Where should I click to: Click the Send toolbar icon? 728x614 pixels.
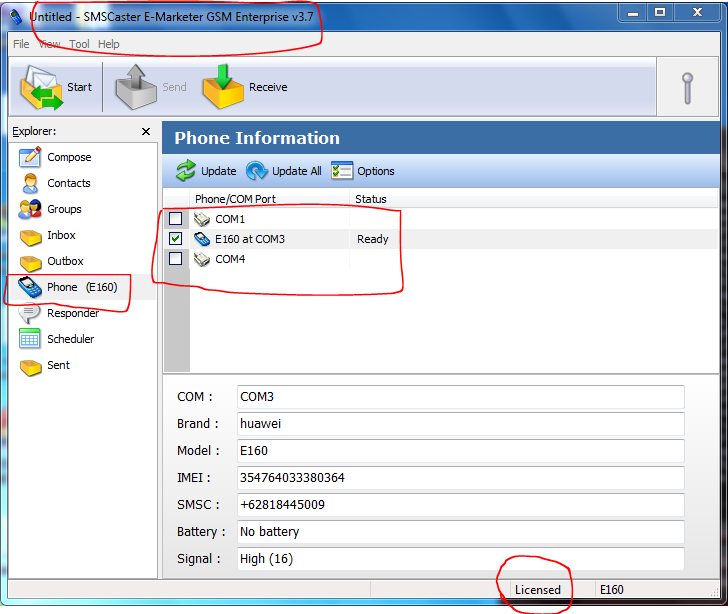pos(136,87)
